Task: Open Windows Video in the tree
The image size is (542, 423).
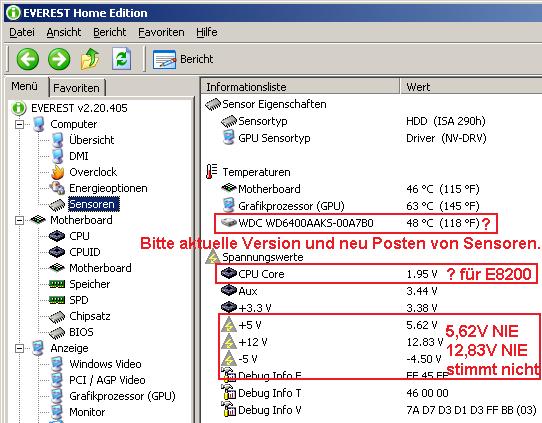Action: pos(105,364)
